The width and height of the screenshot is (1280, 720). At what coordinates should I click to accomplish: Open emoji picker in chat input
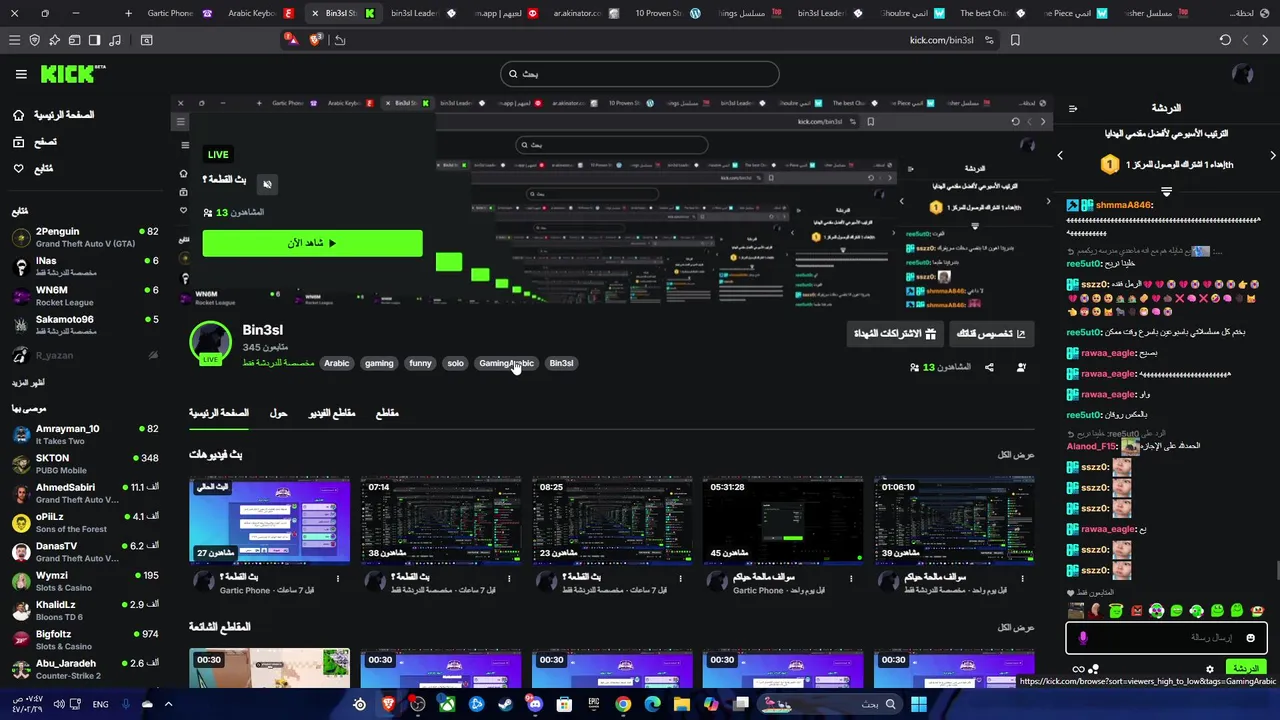pyautogui.click(x=1250, y=637)
